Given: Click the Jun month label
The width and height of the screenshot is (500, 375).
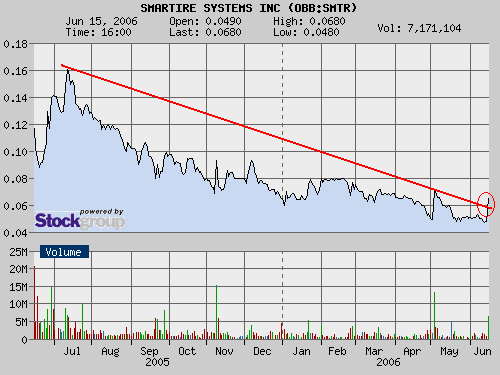Looking at the screenshot, I should tap(482, 351).
